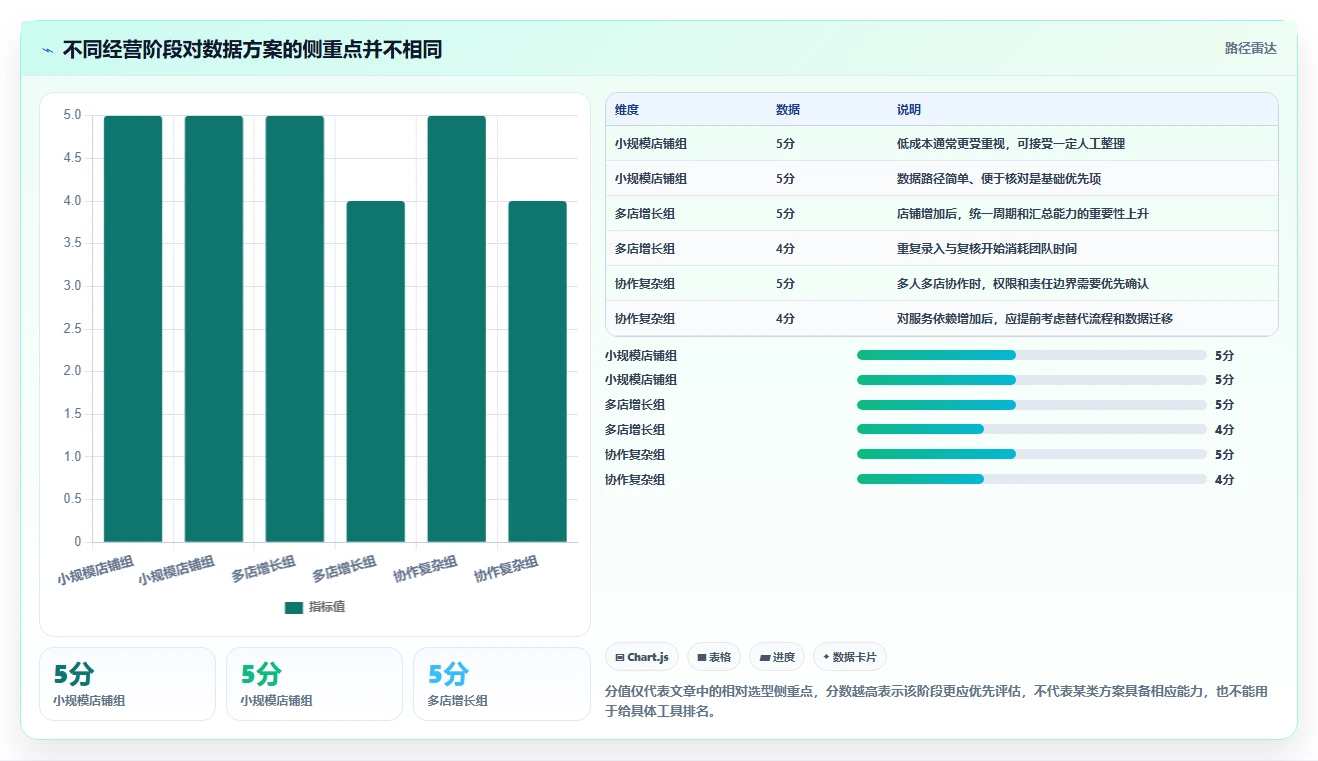Click the table icon in the 表格 tag

point(702,657)
